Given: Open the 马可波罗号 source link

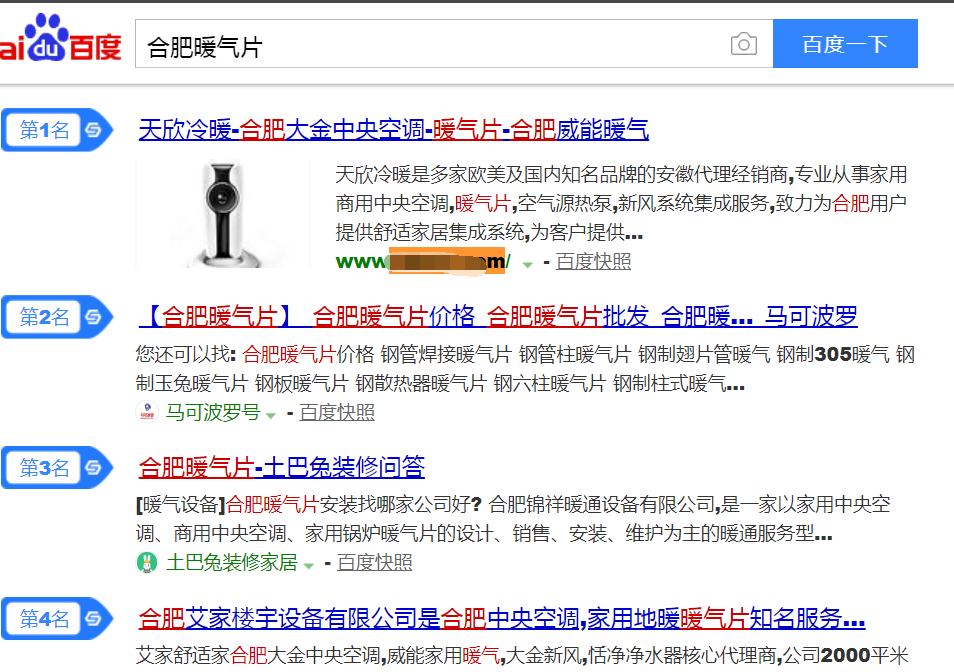Looking at the screenshot, I should pos(213,412).
